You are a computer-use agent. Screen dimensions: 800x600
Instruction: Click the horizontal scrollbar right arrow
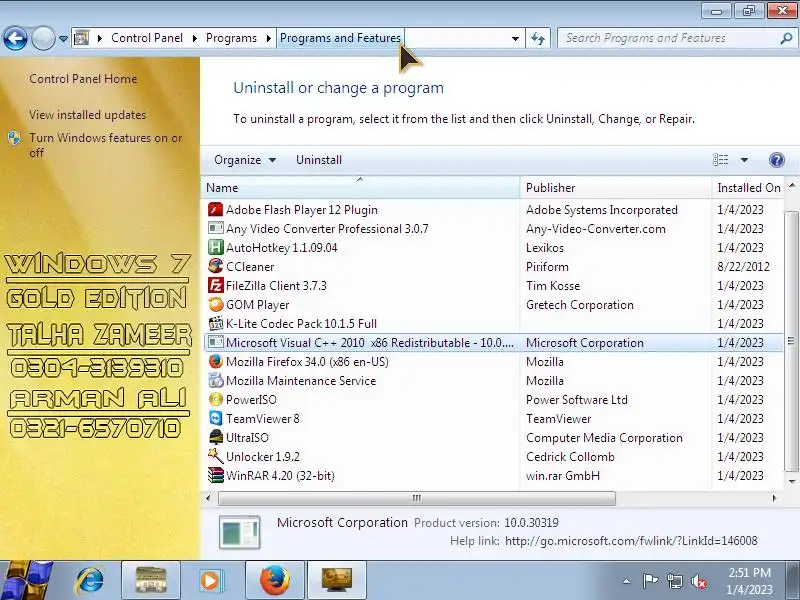(x=774, y=498)
